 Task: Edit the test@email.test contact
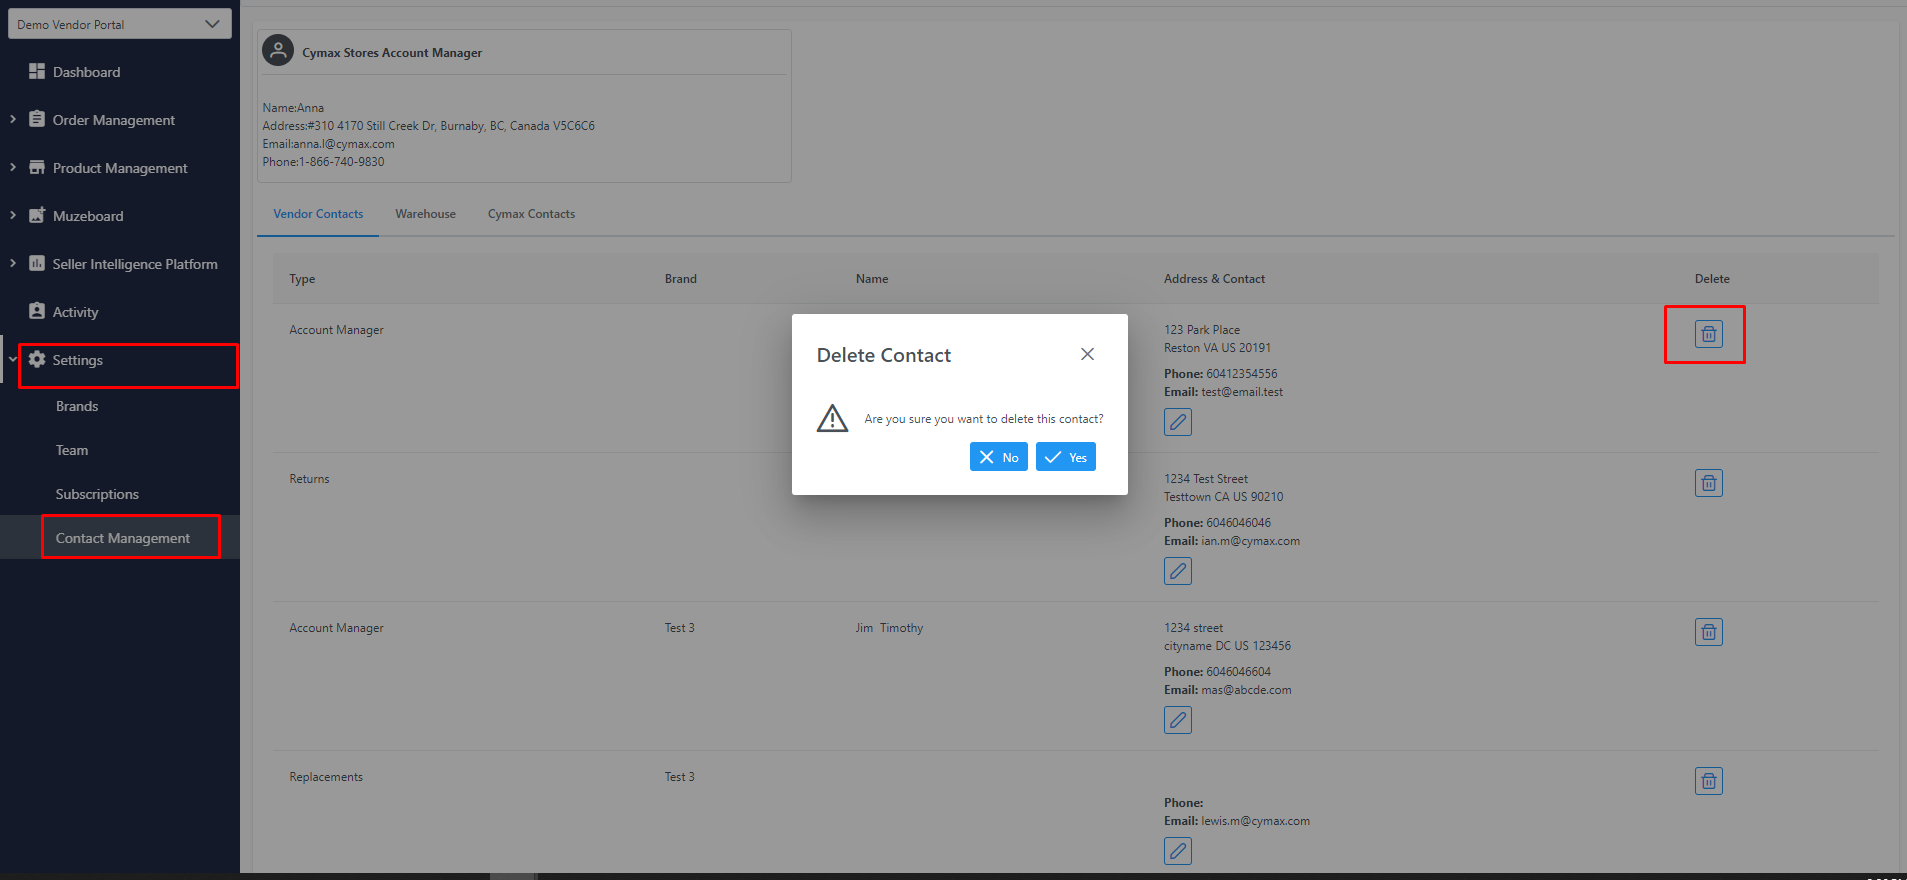click(1178, 422)
